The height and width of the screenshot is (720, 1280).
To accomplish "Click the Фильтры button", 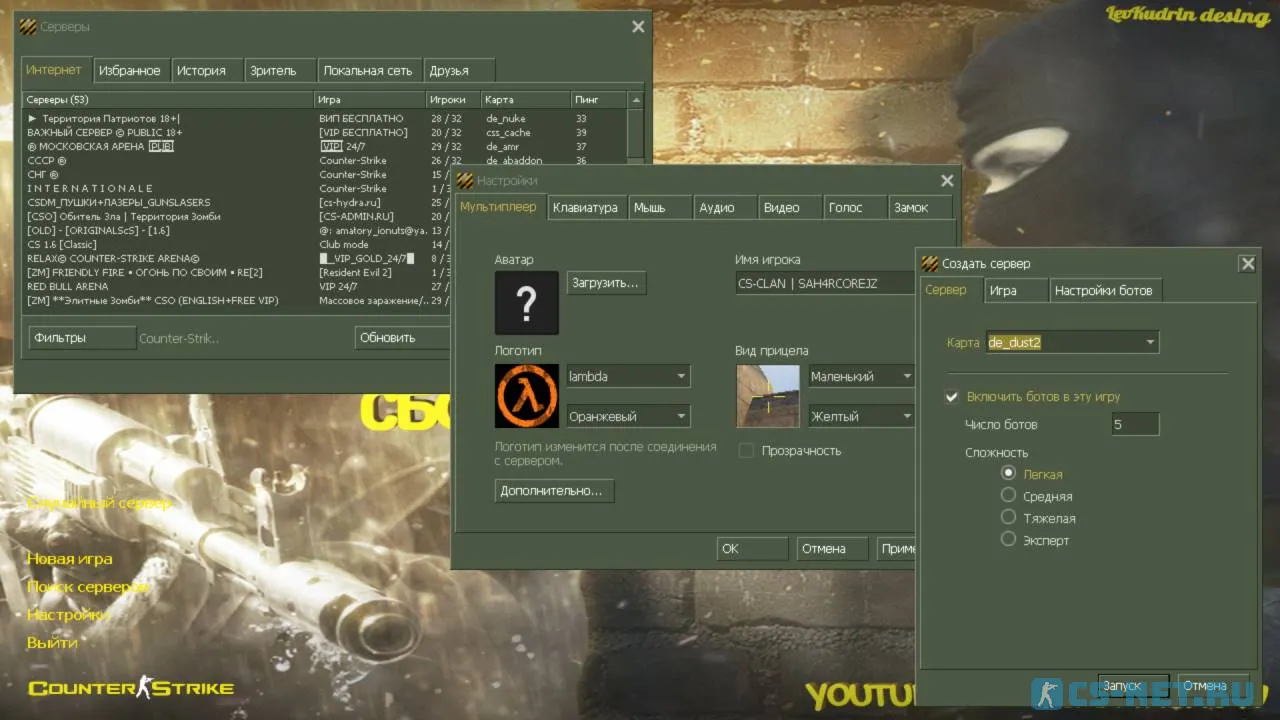I will coord(82,338).
